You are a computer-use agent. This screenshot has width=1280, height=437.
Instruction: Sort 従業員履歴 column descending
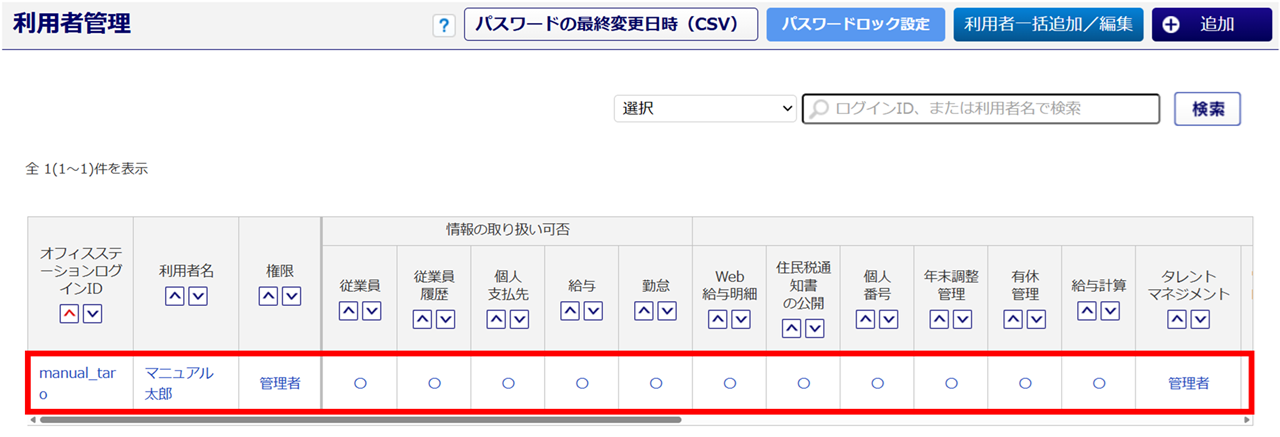[446, 320]
